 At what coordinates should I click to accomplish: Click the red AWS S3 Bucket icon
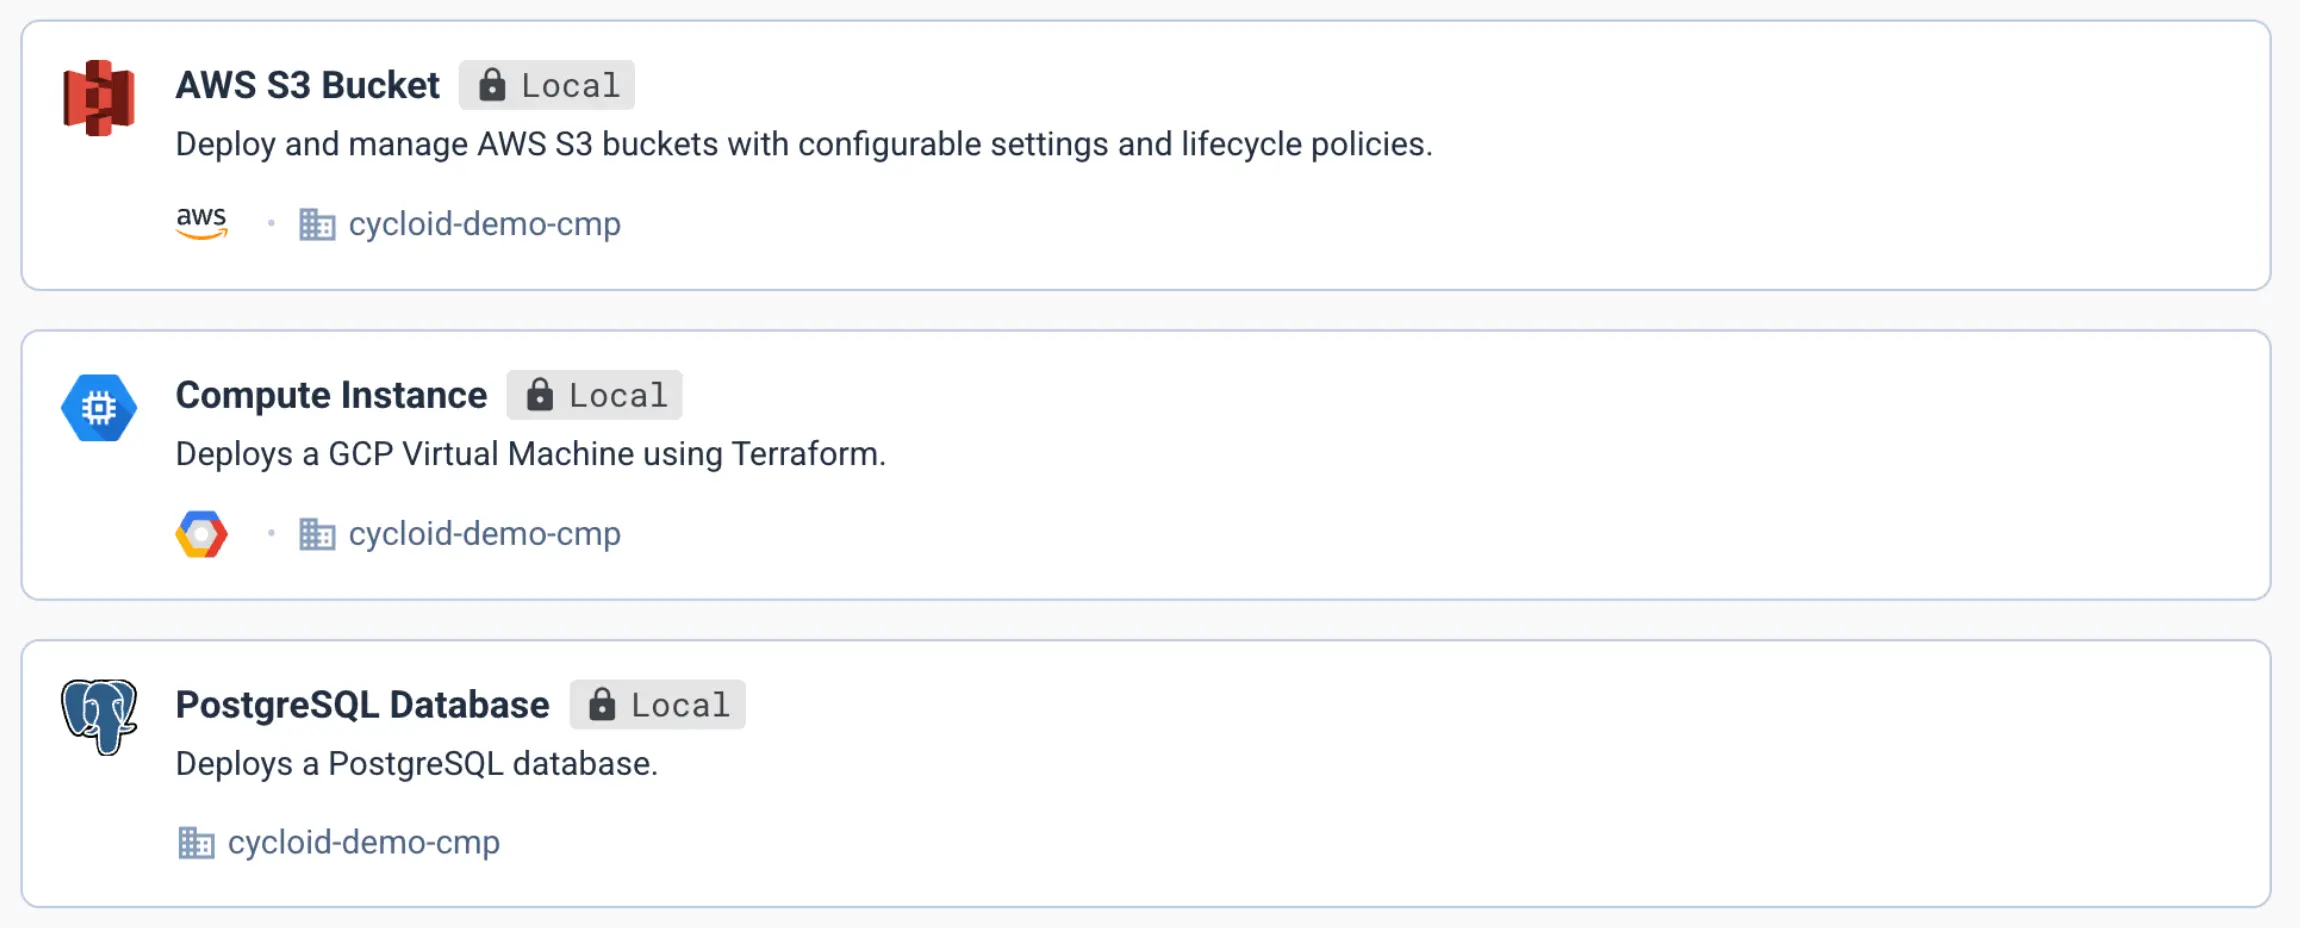[x=98, y=98]
